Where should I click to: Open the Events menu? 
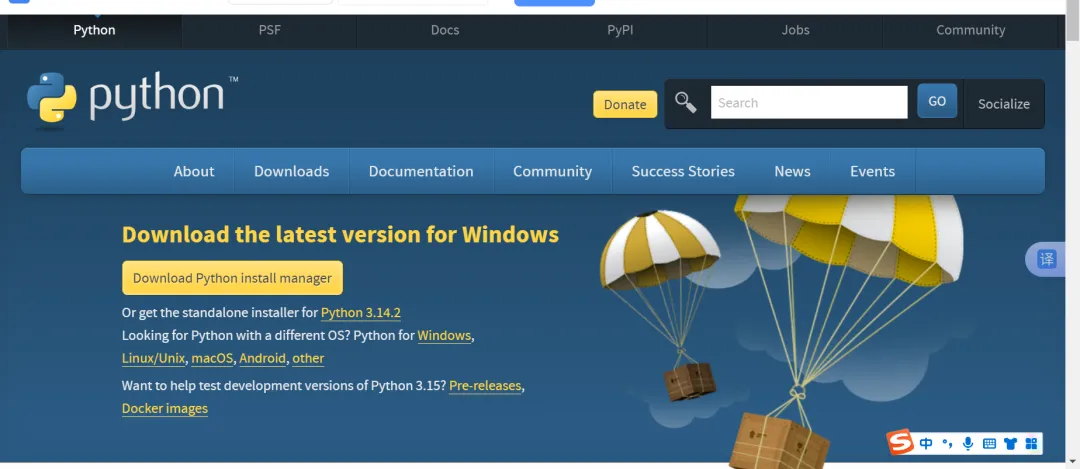[x=872, y=171]
